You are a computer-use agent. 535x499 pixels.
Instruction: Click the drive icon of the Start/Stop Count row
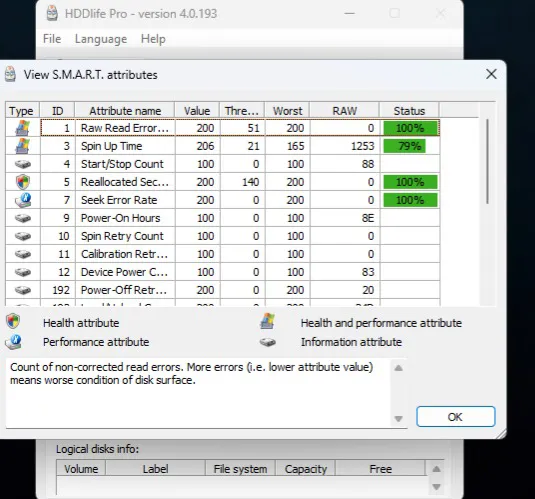tap(23, 164)
